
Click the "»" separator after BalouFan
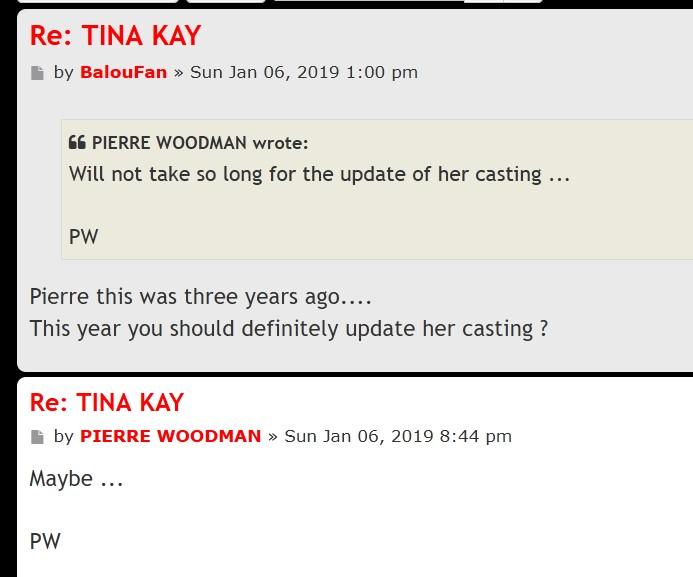coord(178,72)
